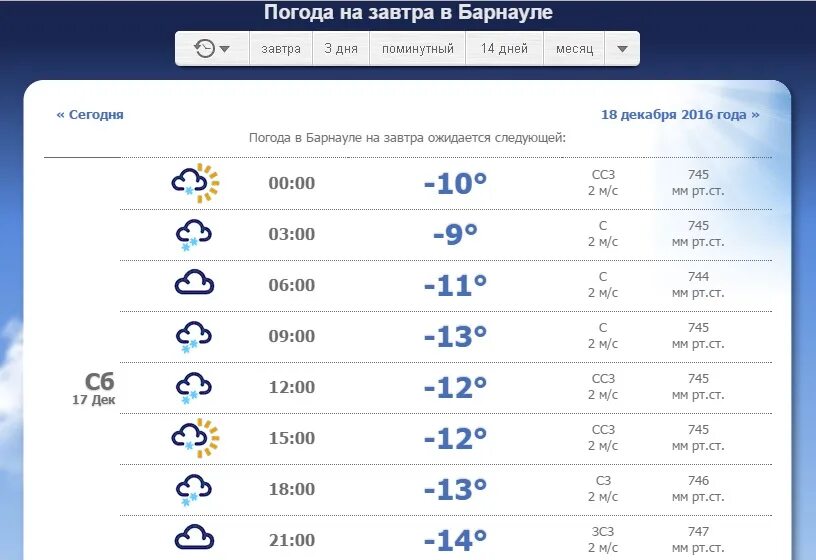Click the snow cloud icon at 09:00
The image size is (816, 560).
[x=193, y=336]
